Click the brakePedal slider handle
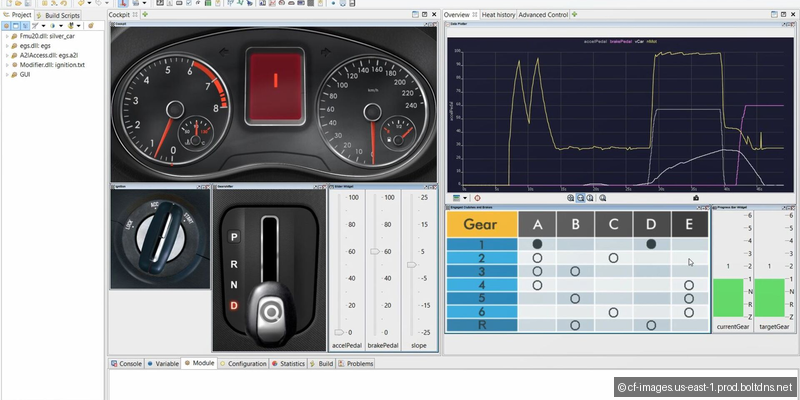This screenshot has height=400, width=800. point(374,251)
